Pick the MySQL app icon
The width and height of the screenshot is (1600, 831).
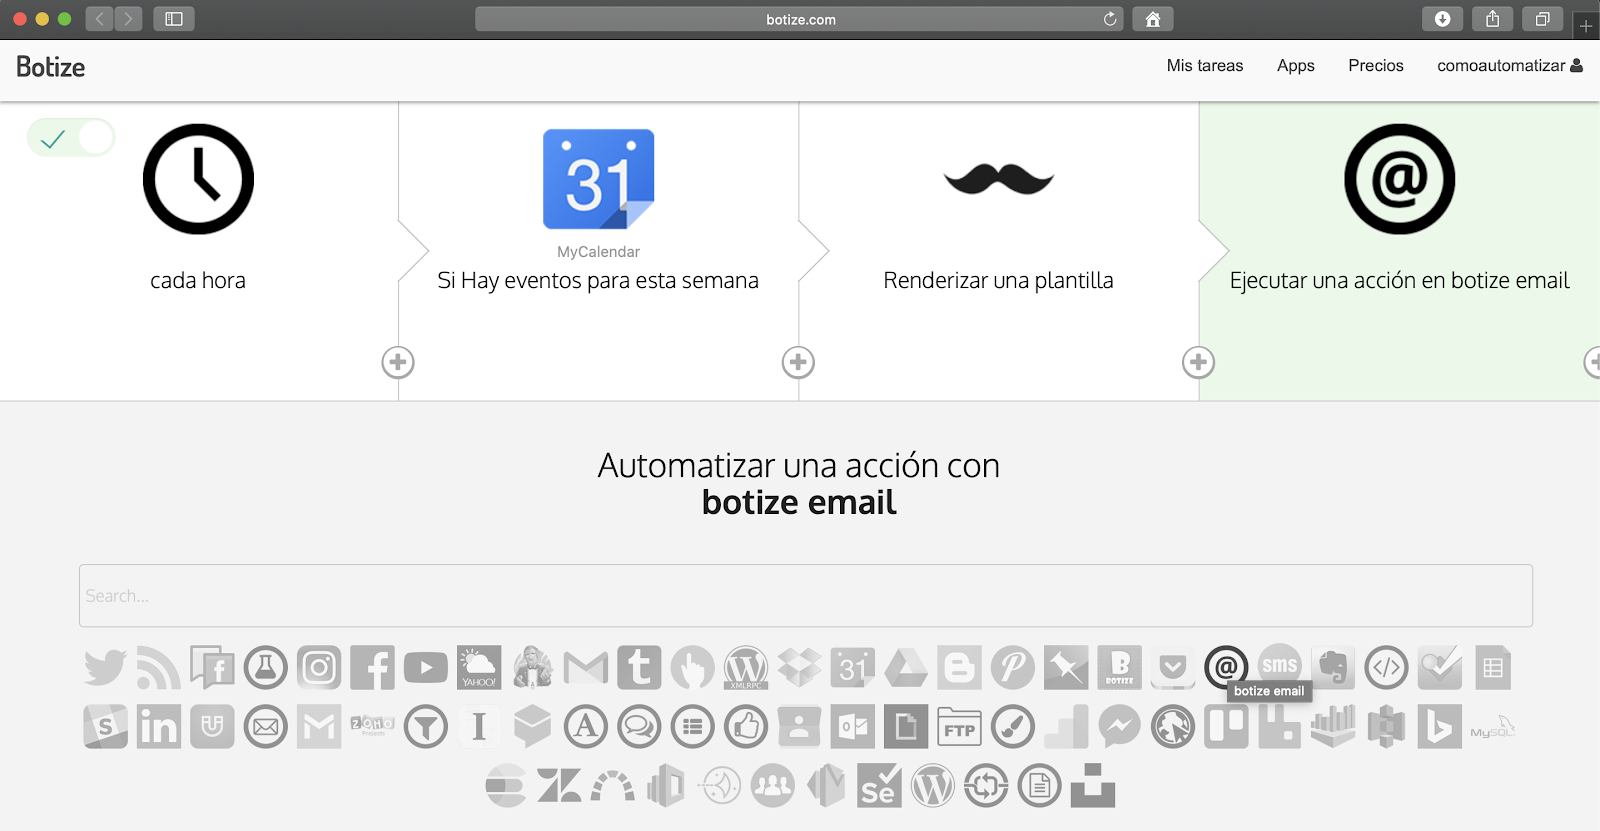(x=1493, y=727)
